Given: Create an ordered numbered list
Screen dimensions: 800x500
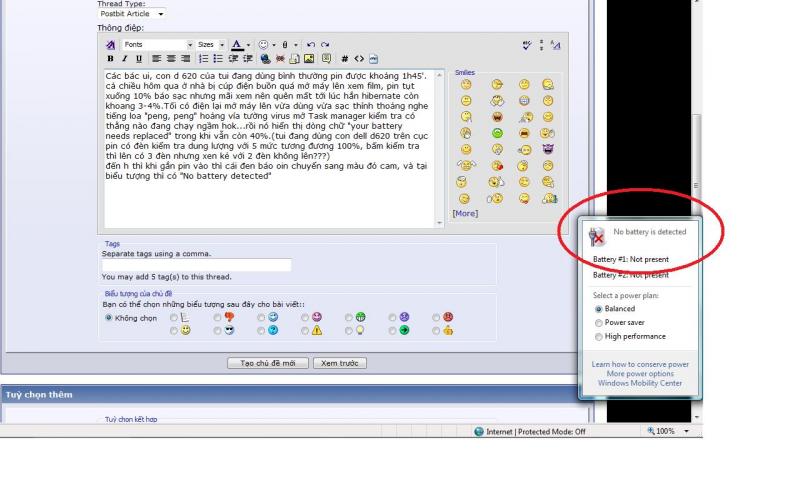Looking at the screenshot, I should coord(204,59).
